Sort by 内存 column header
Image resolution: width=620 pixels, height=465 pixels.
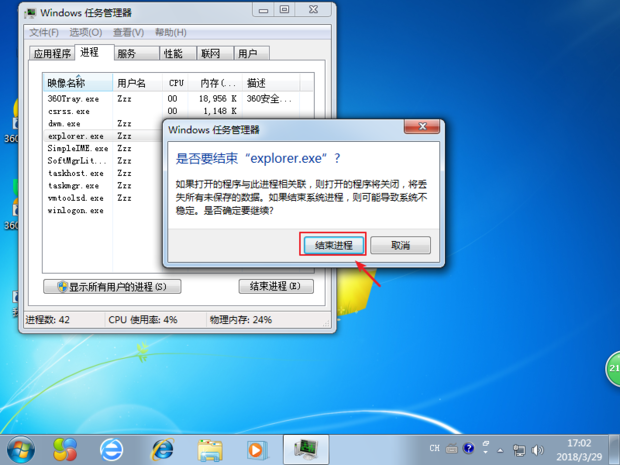coord(216,83)
